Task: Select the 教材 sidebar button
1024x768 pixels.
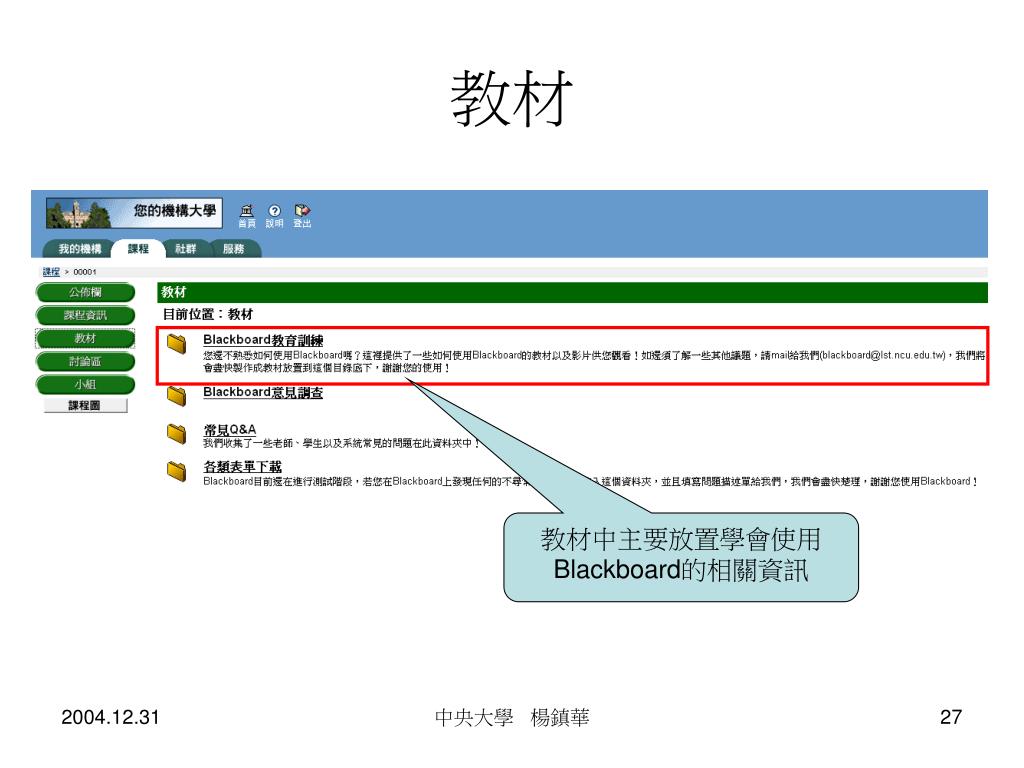Action: tap(85, 338)
